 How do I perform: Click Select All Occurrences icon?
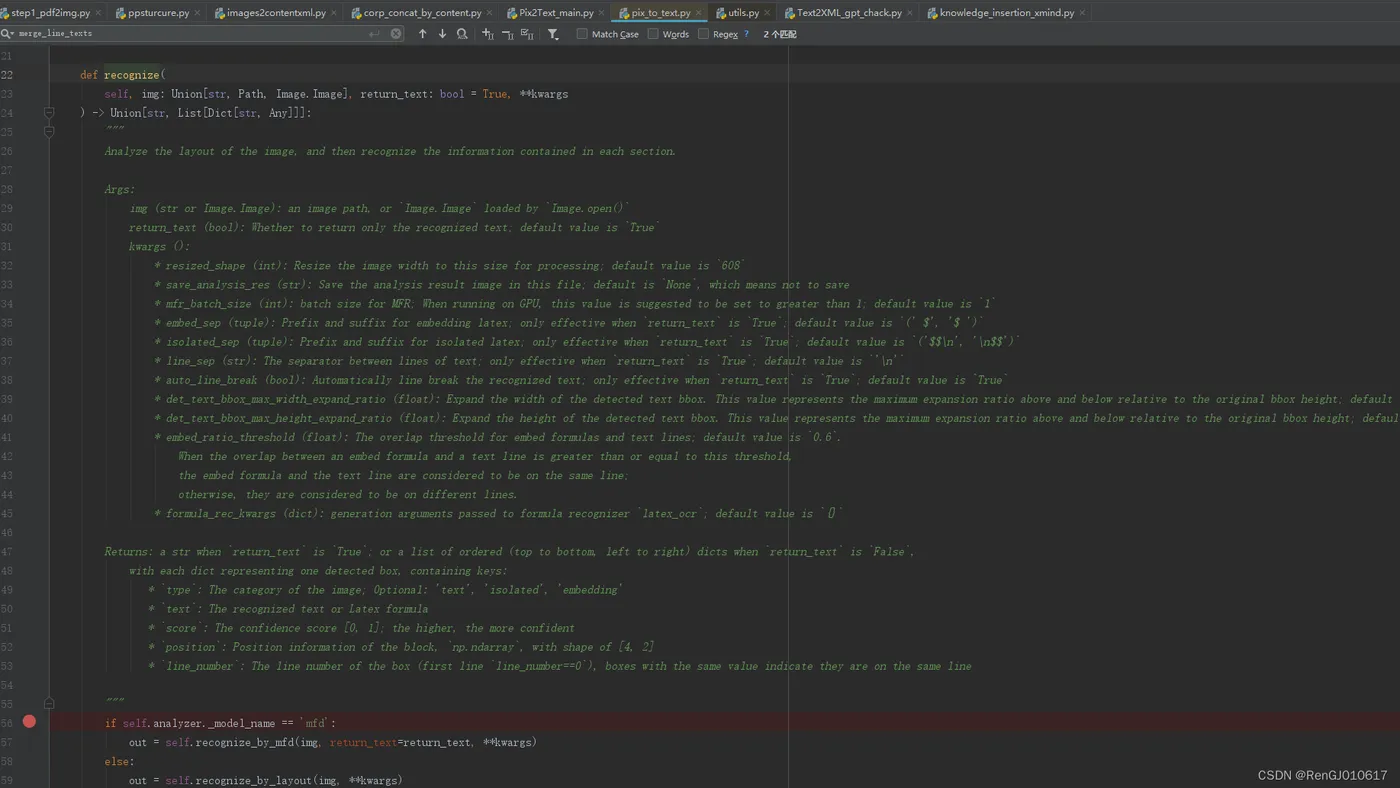(527, 34)
